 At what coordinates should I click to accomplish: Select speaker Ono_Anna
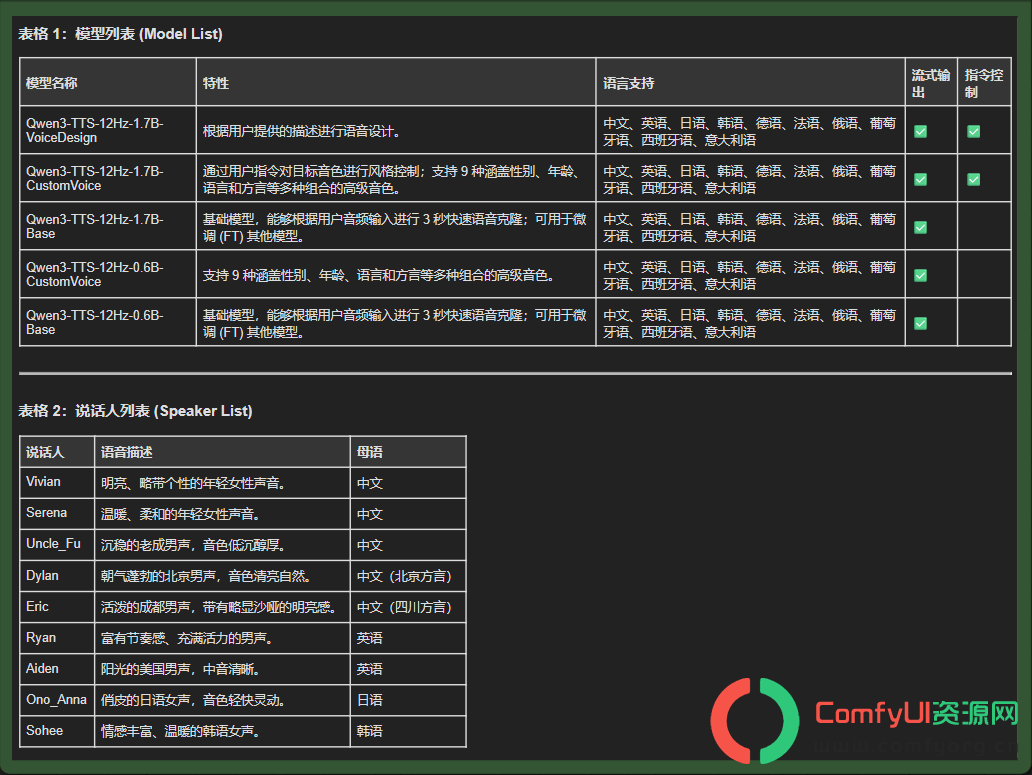click(x=56, y=699)
